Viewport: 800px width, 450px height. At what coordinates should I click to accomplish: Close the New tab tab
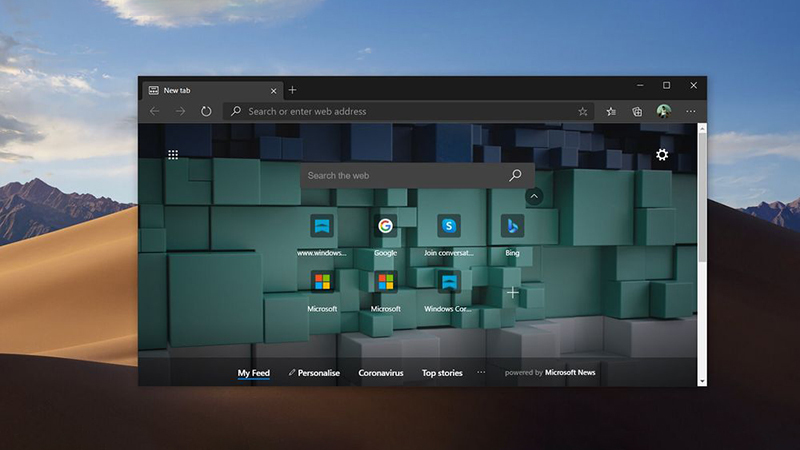click(x=273, y=91)
